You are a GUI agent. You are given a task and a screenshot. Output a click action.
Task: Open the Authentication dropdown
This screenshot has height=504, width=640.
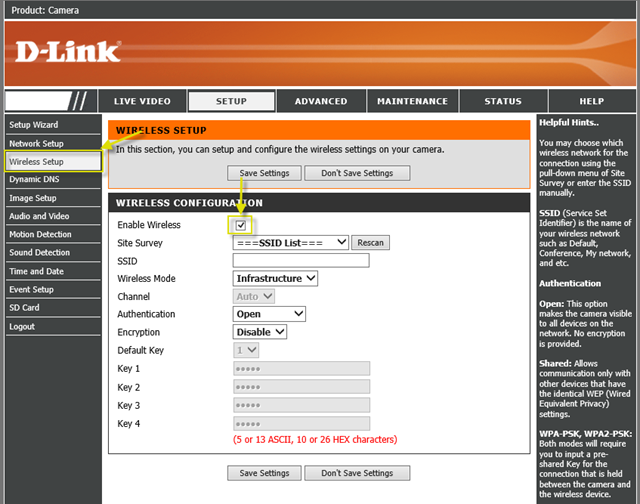[x=269, y=314]
